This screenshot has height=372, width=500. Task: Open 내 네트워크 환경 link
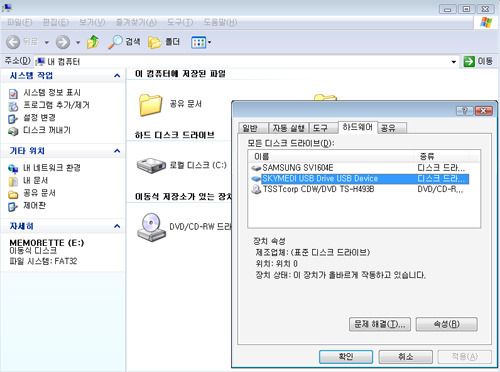[x=52, y=168]
